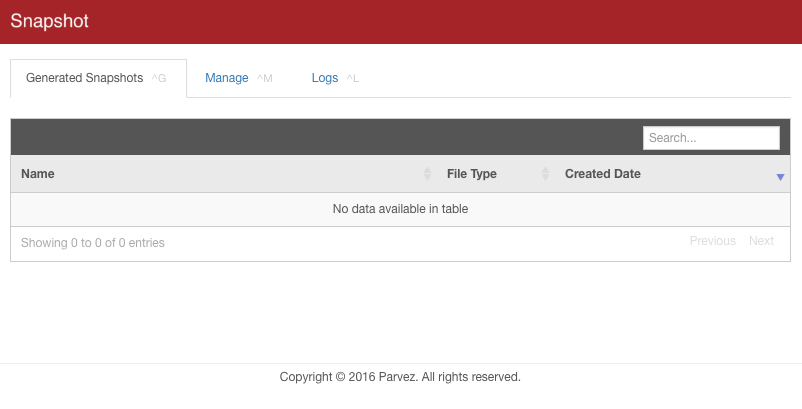Viewport: 802px width, 409px height.
Task: Click the File Type sort arrows icon
Action: (x=545, y=174)
